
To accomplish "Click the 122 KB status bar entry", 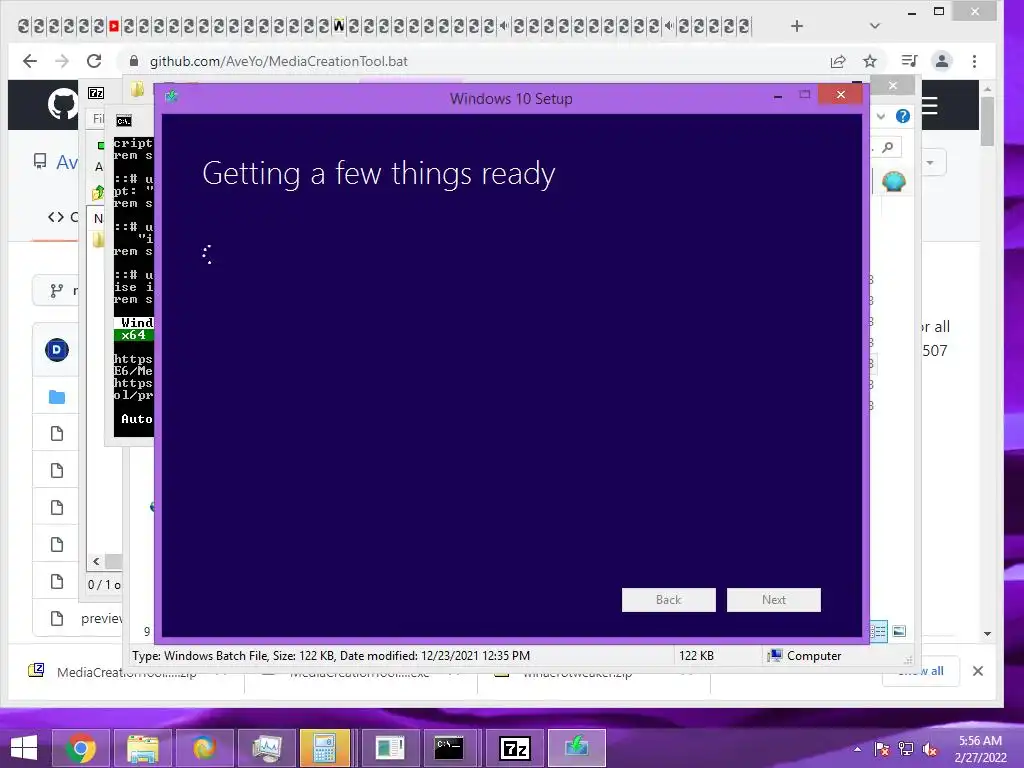I will 696,656.
